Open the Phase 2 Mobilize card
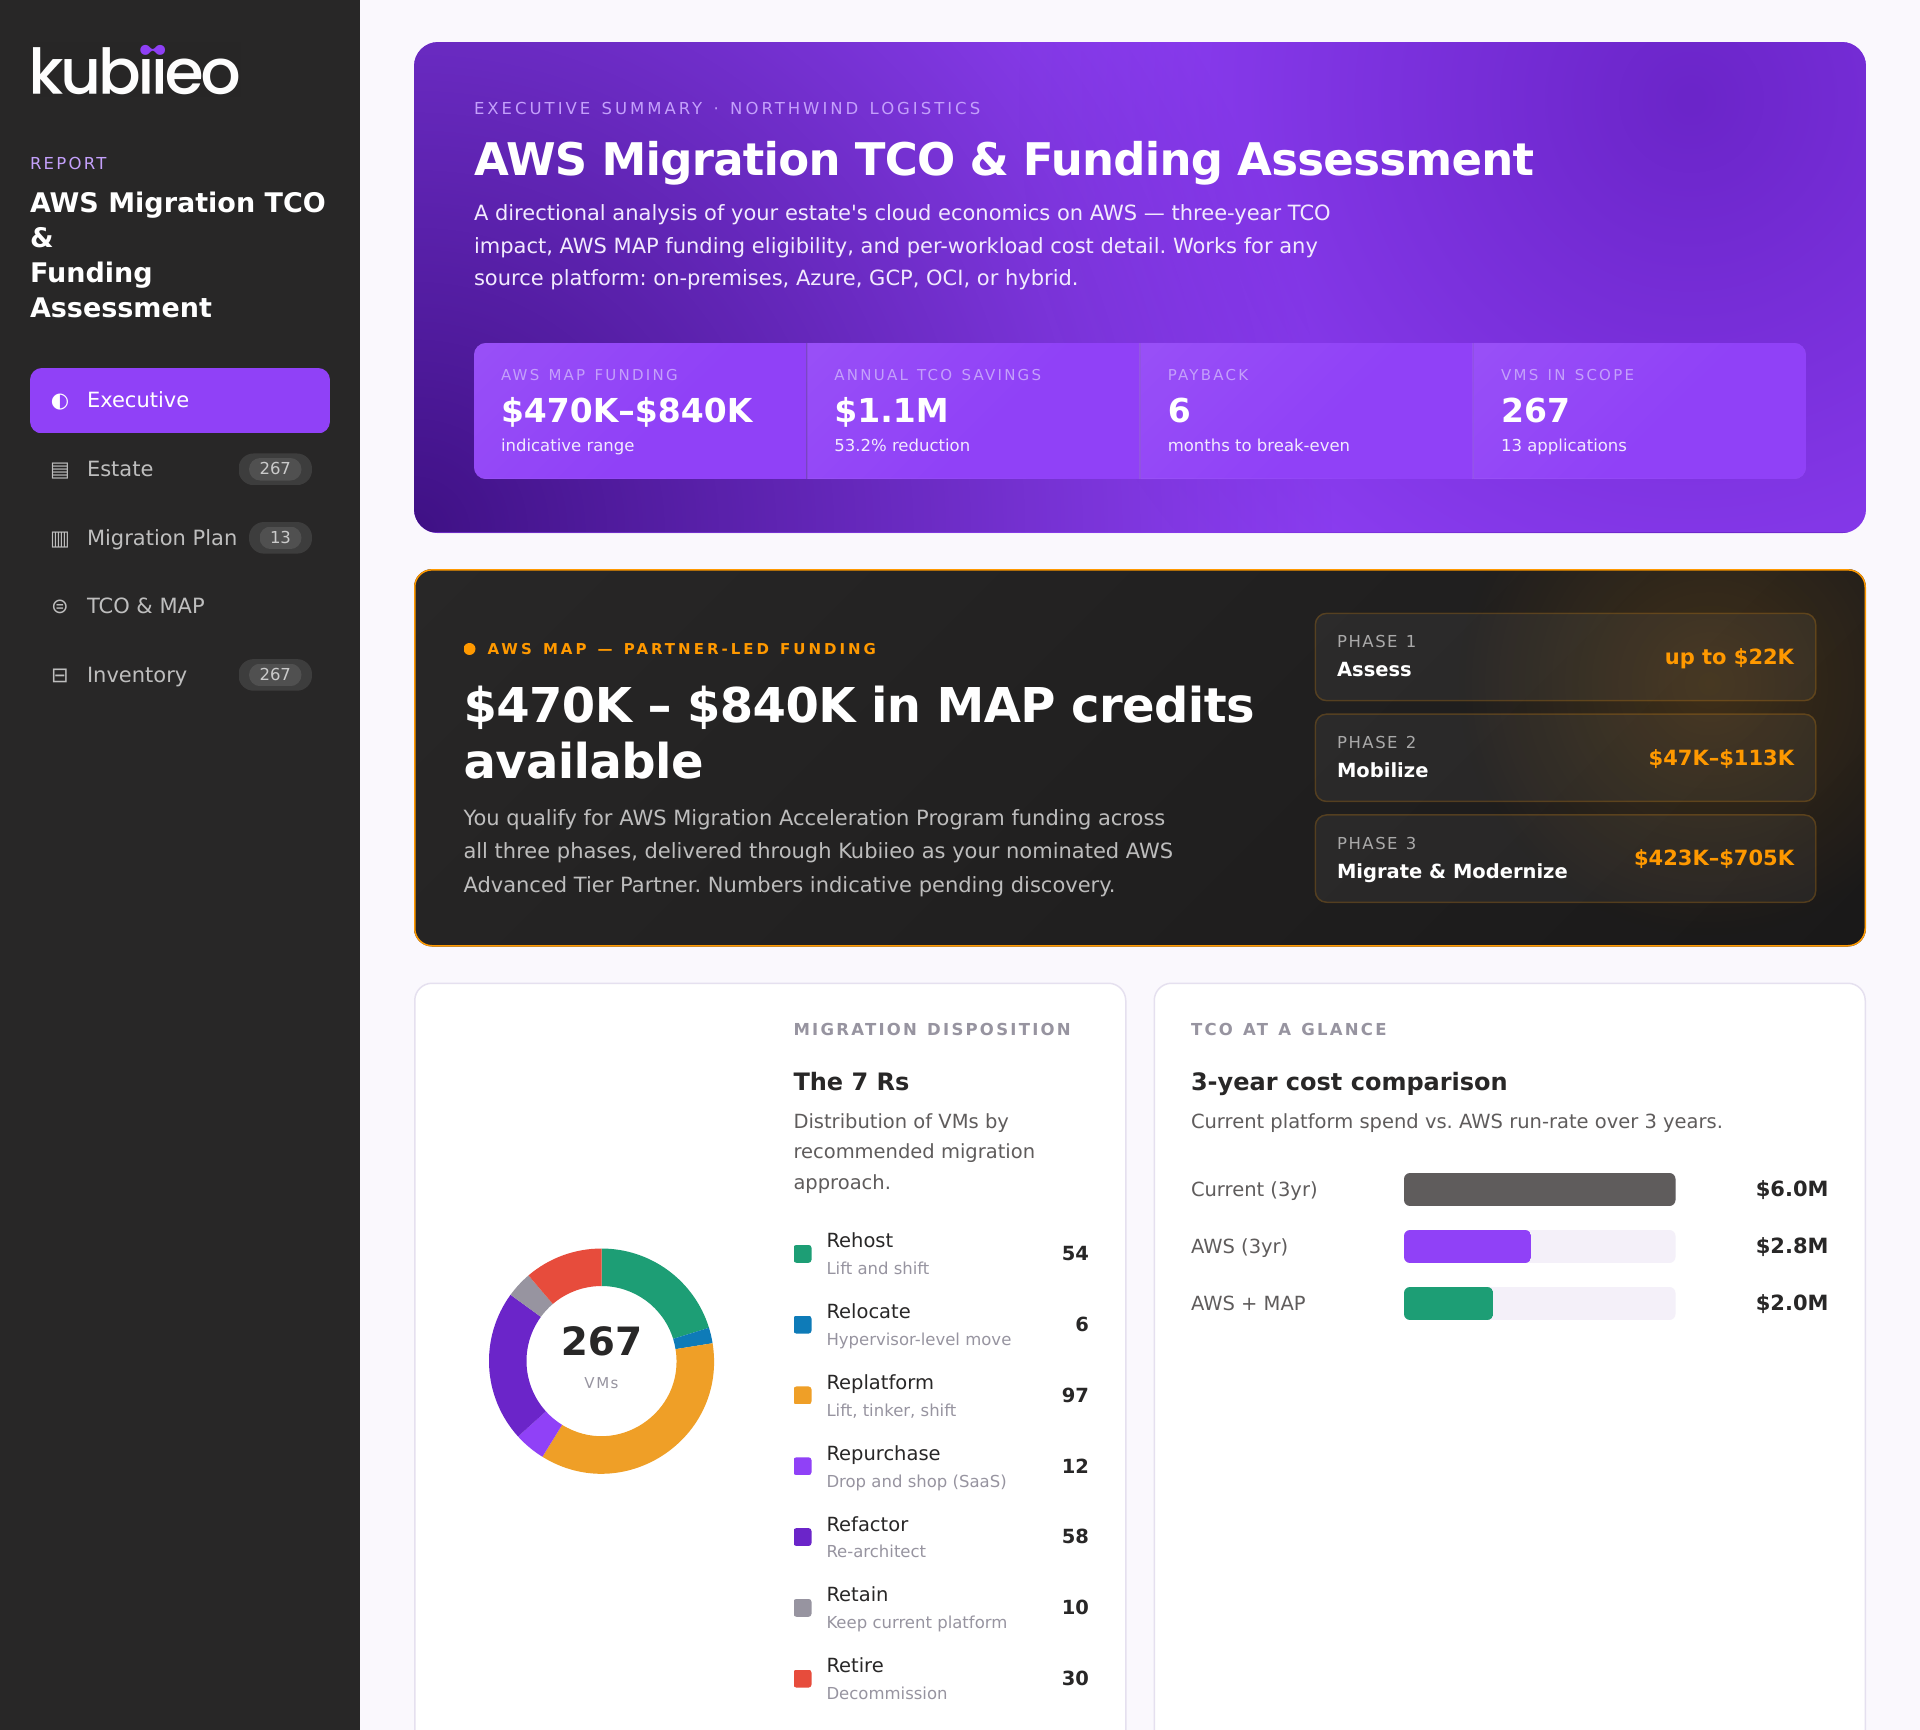Viewport: 1920px width, 1730px height. click(x=1565, y=758)
